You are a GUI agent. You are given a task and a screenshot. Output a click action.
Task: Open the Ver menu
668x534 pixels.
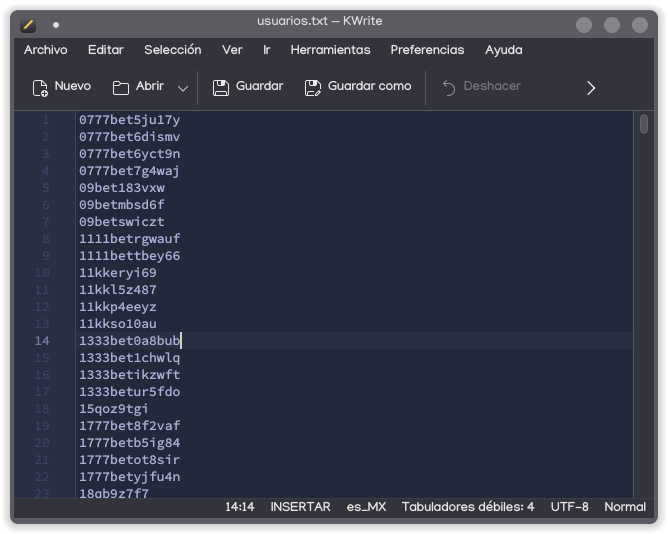[x=232, y=50]
